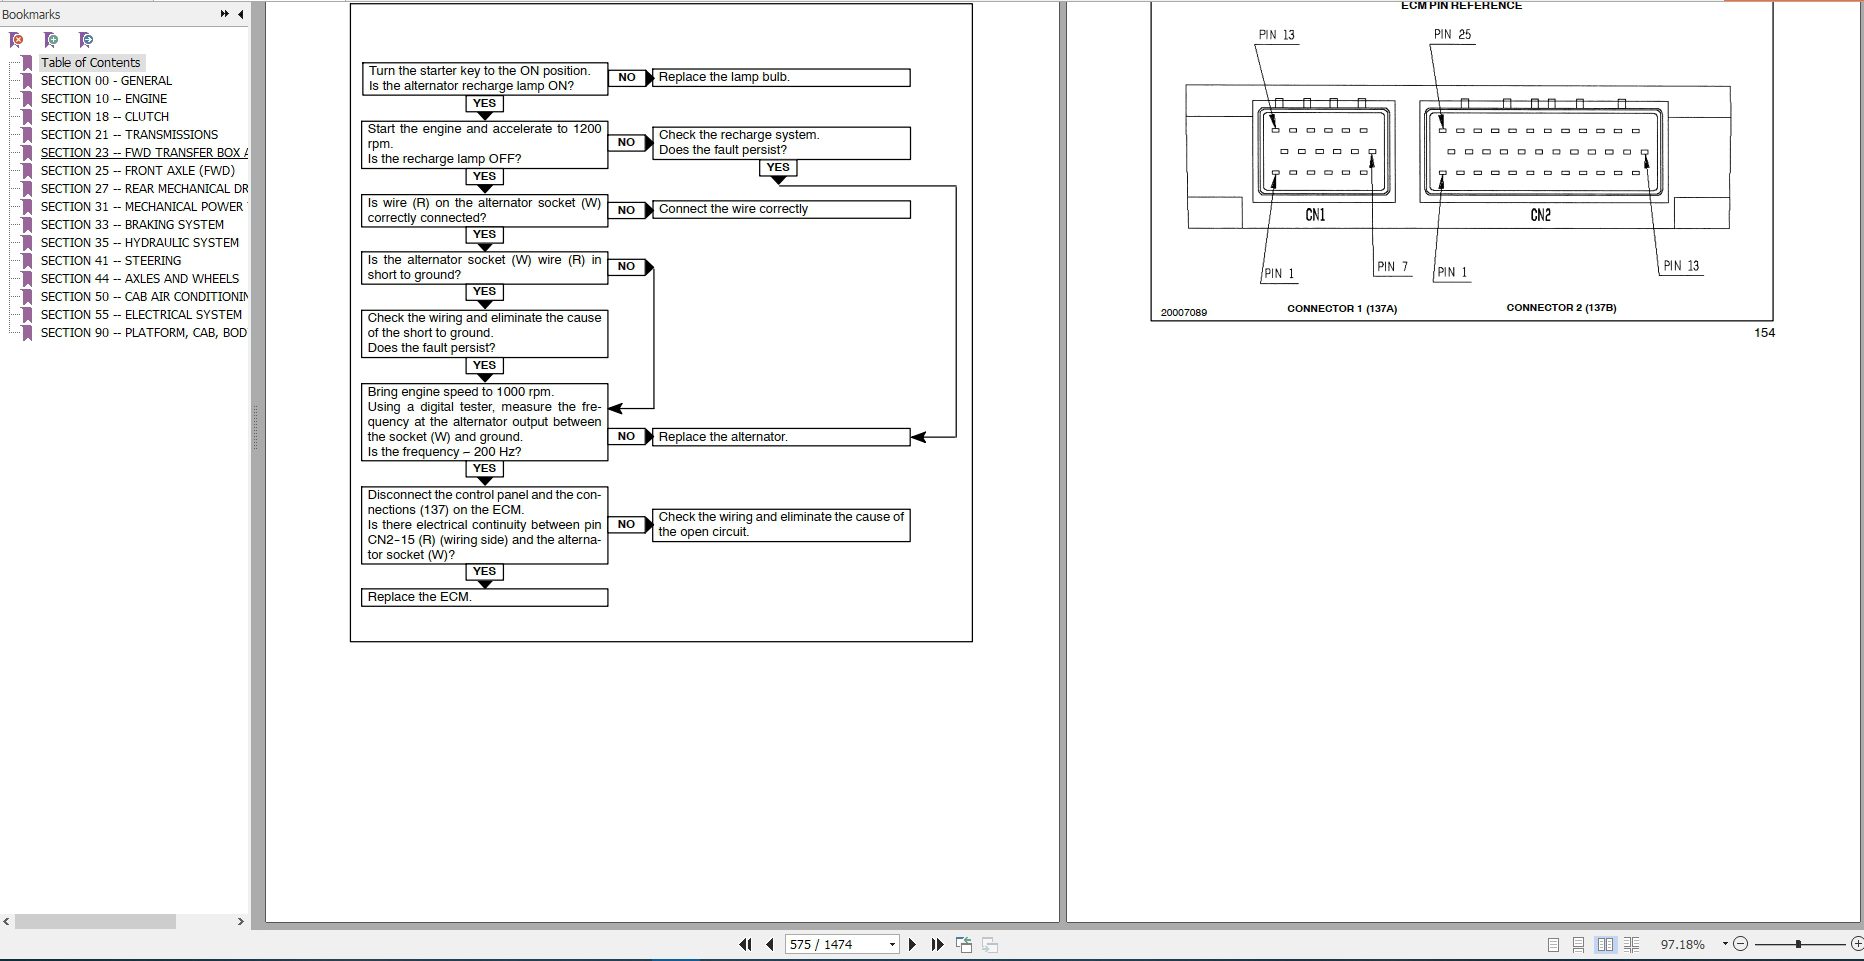Open the SECTION 21 -- TRANSMISSIONS bookmark
Screen dimensions: 1864x961
(129, 134)
